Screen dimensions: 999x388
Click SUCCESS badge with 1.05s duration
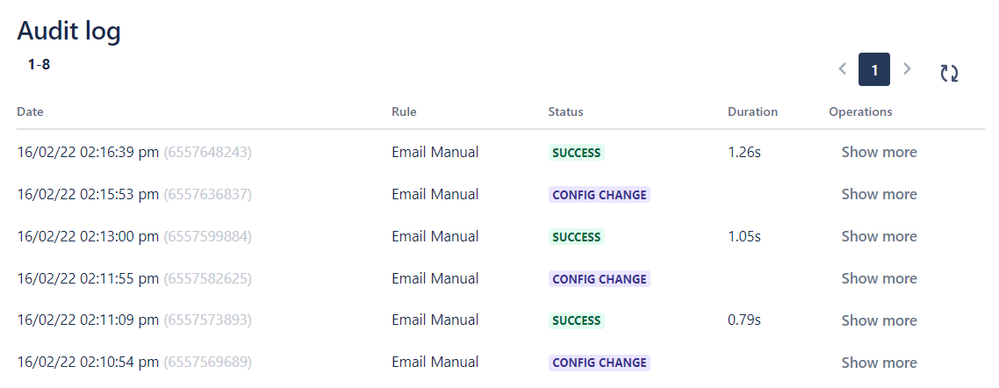tap(577, 237)
